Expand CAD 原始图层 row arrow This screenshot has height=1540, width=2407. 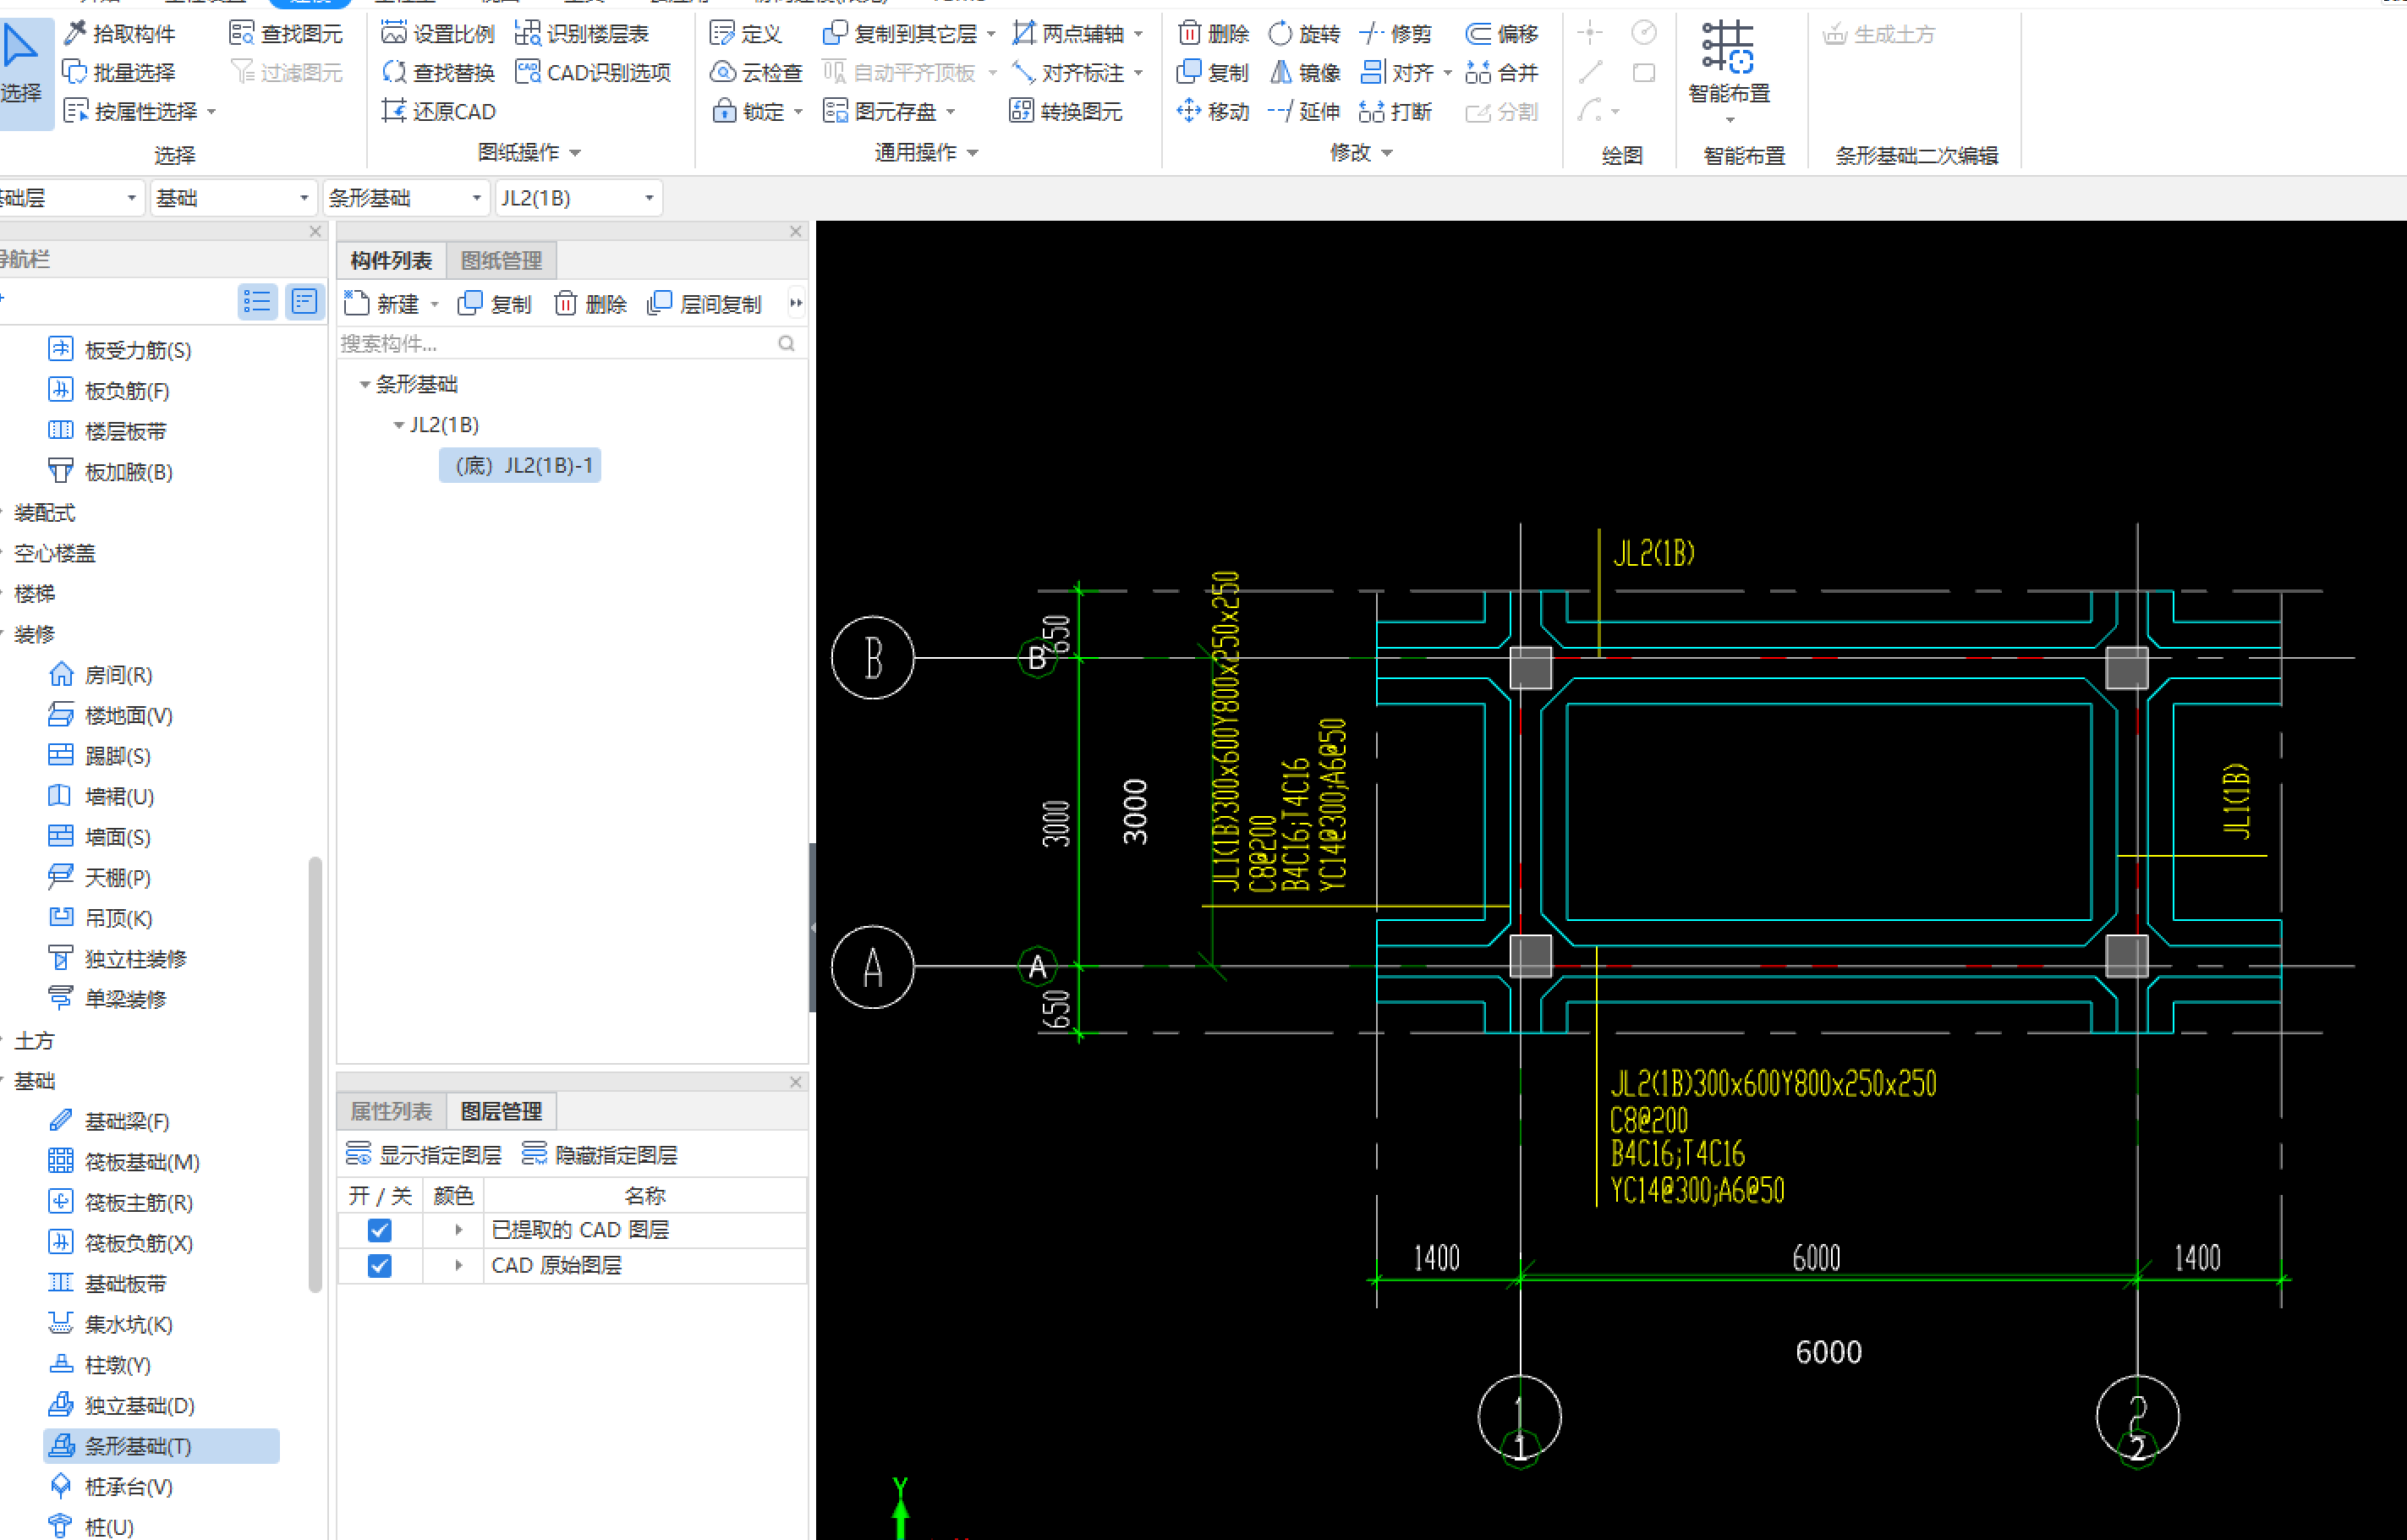(x=458, y=1266)
